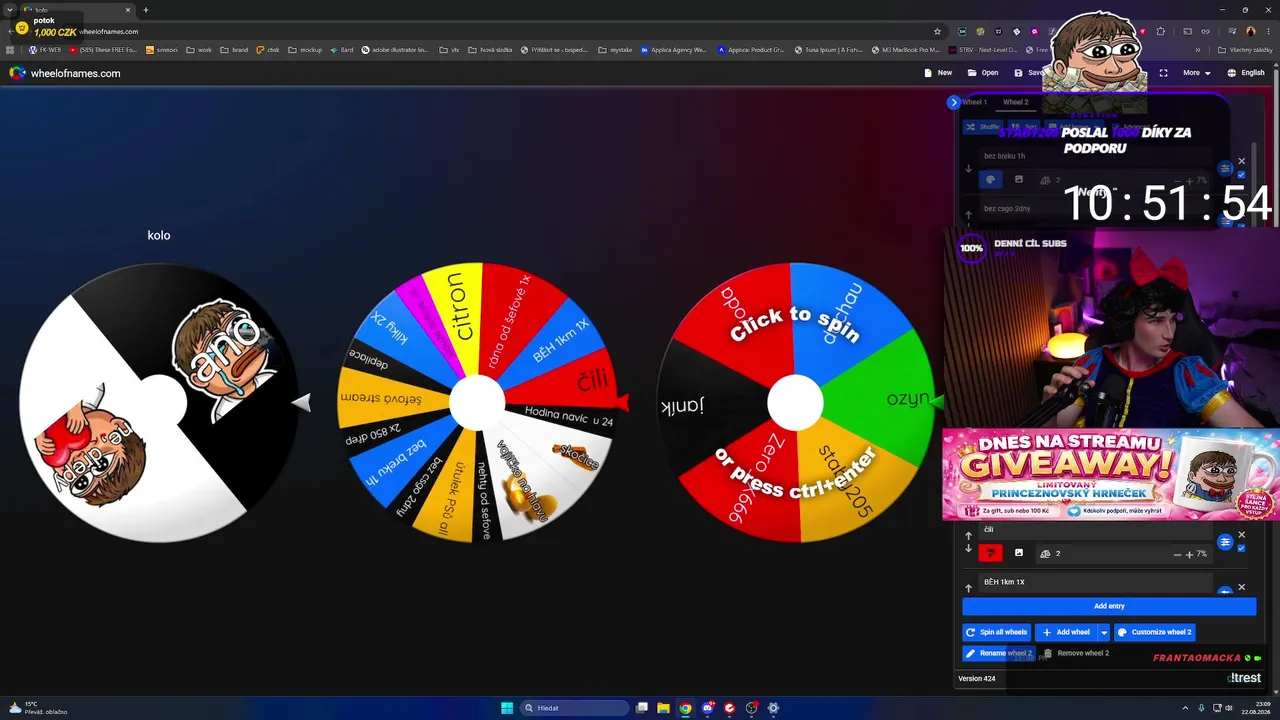Remove the 'bez breku 1h' entry
Screen dimensions: 1280x720
(1242, 161)
